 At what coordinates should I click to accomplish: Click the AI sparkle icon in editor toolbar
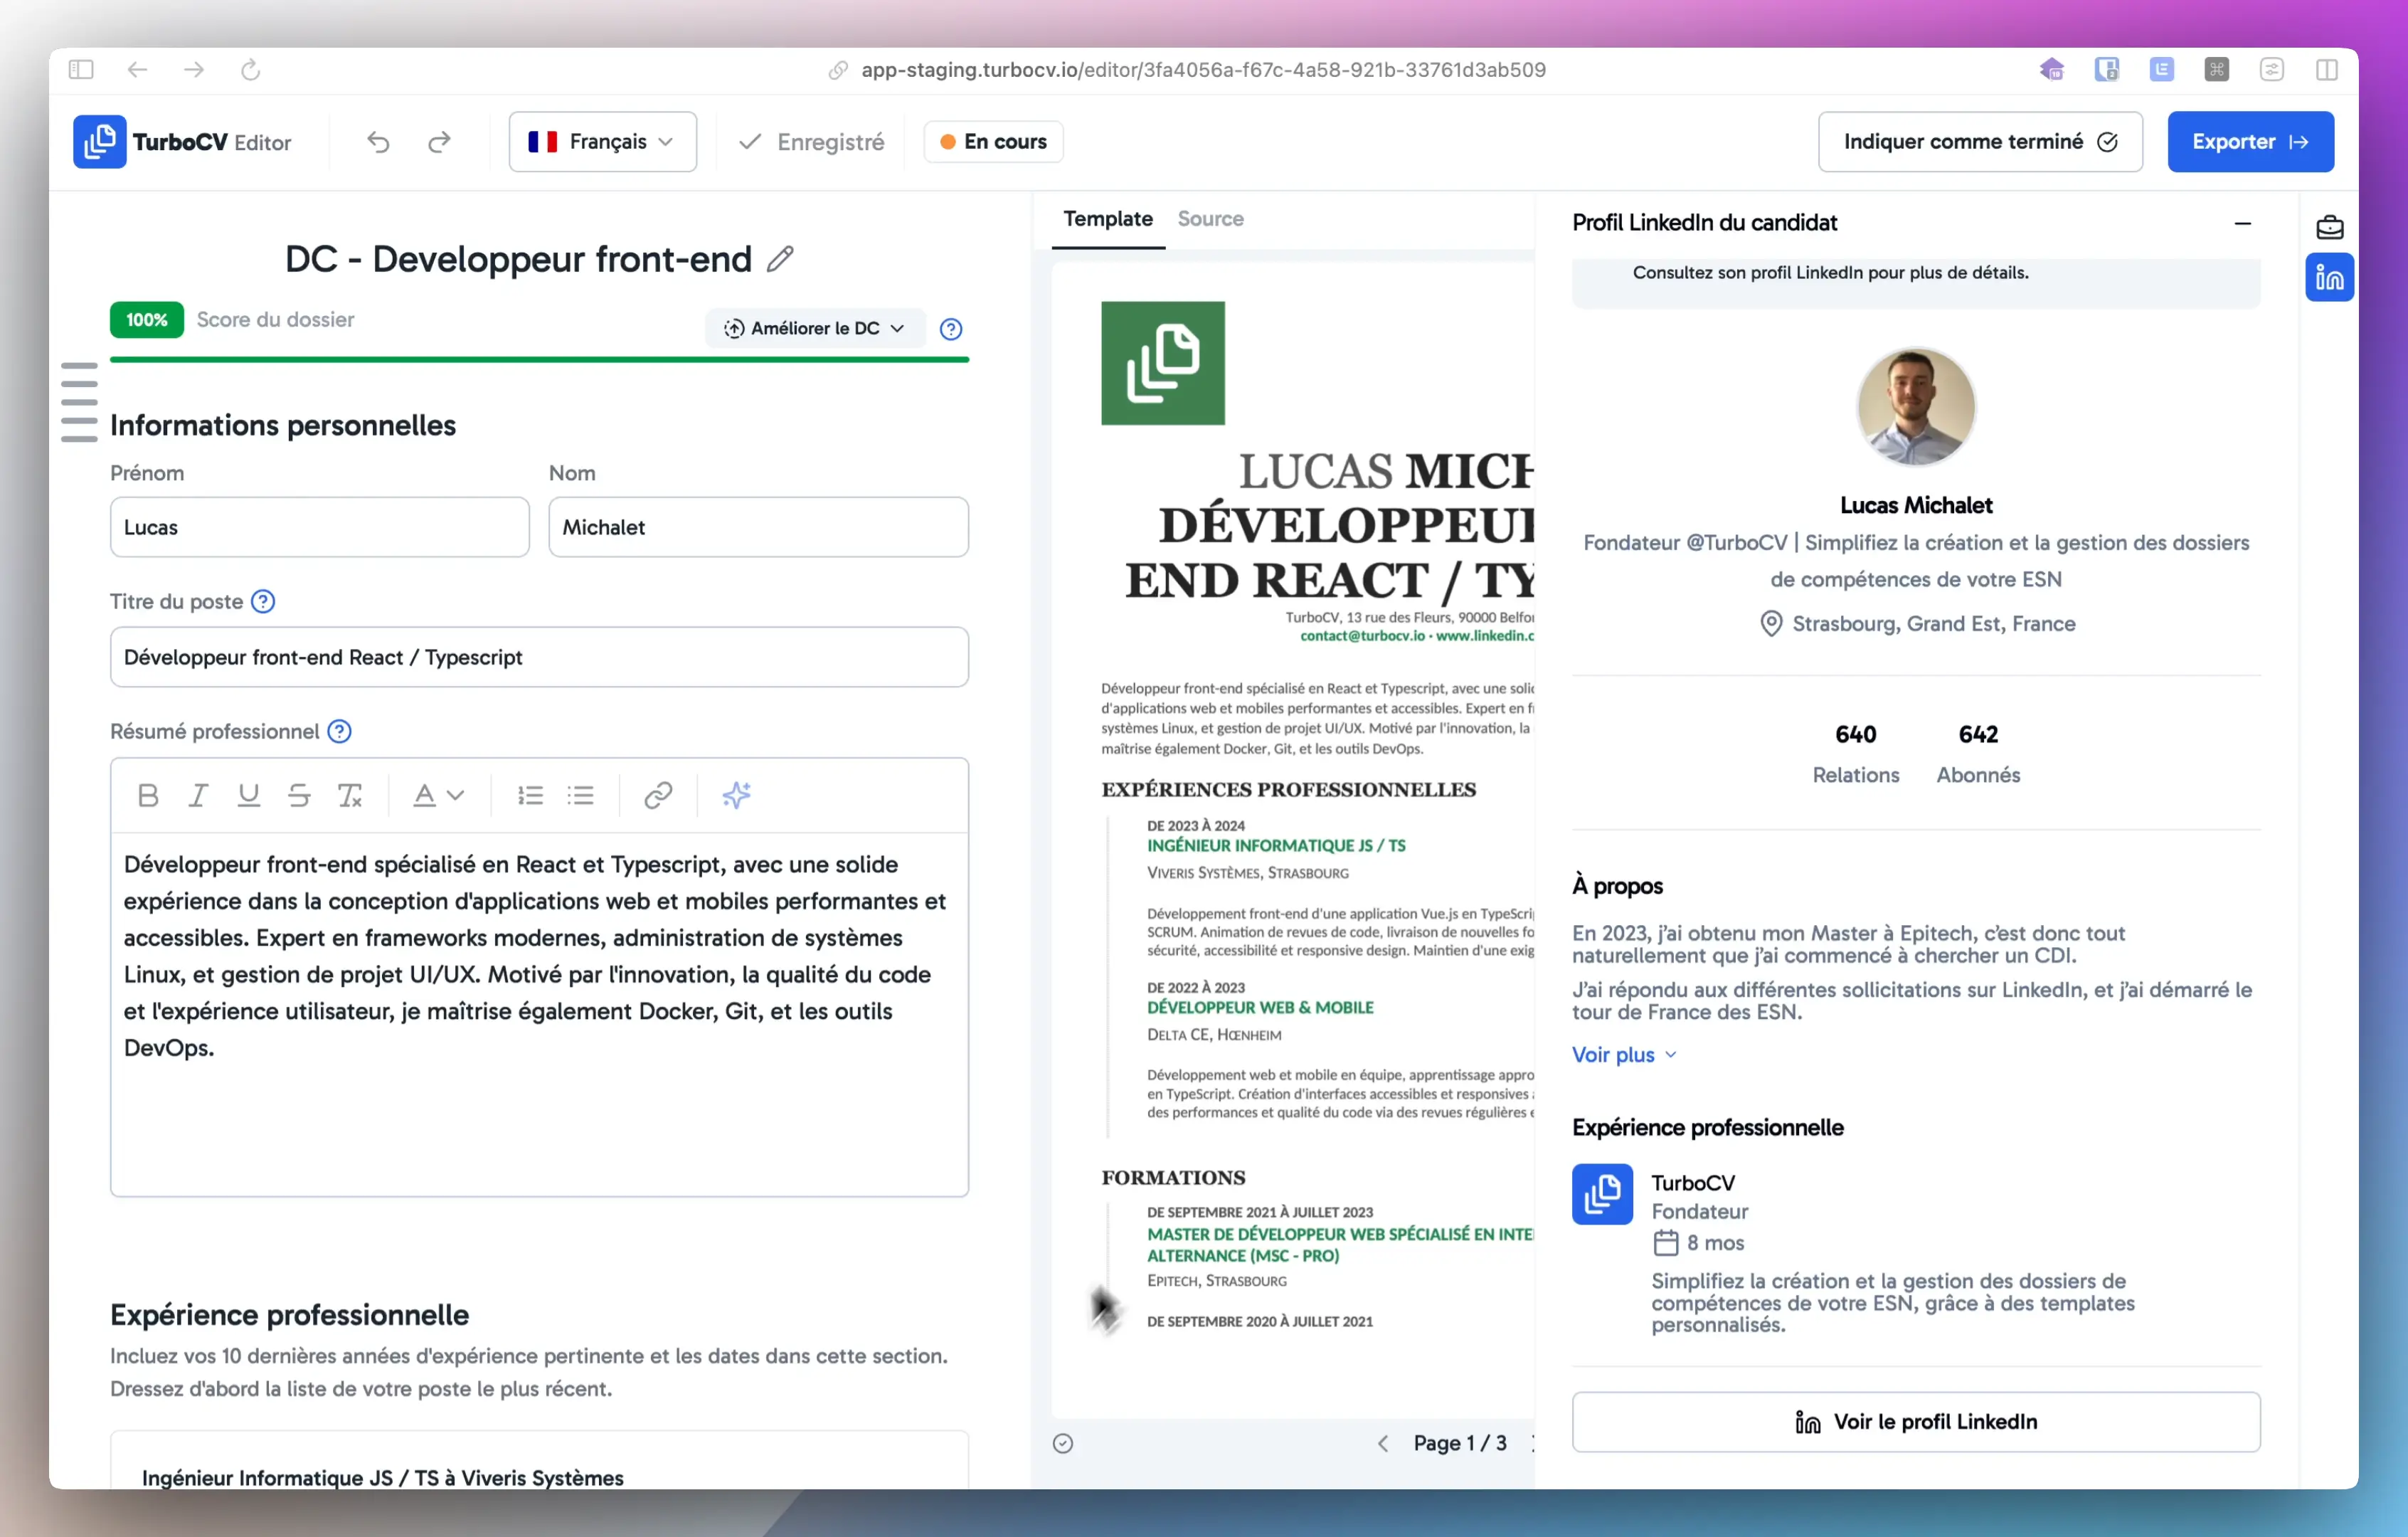736,795
